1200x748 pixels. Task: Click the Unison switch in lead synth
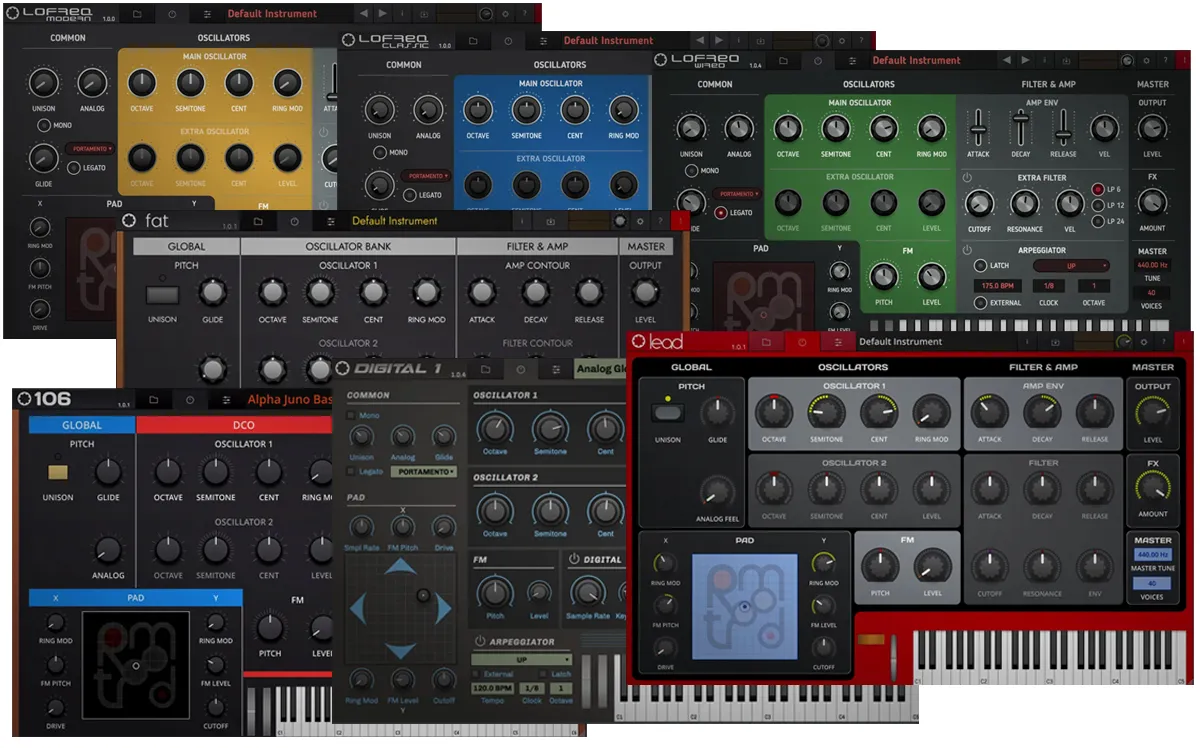click(x=666, y=413)
